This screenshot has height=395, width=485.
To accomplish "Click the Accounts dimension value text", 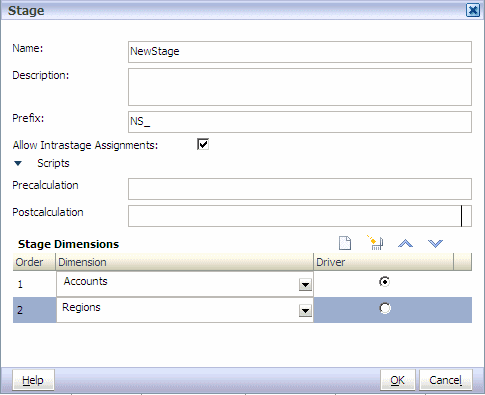I will coord(86,281).
